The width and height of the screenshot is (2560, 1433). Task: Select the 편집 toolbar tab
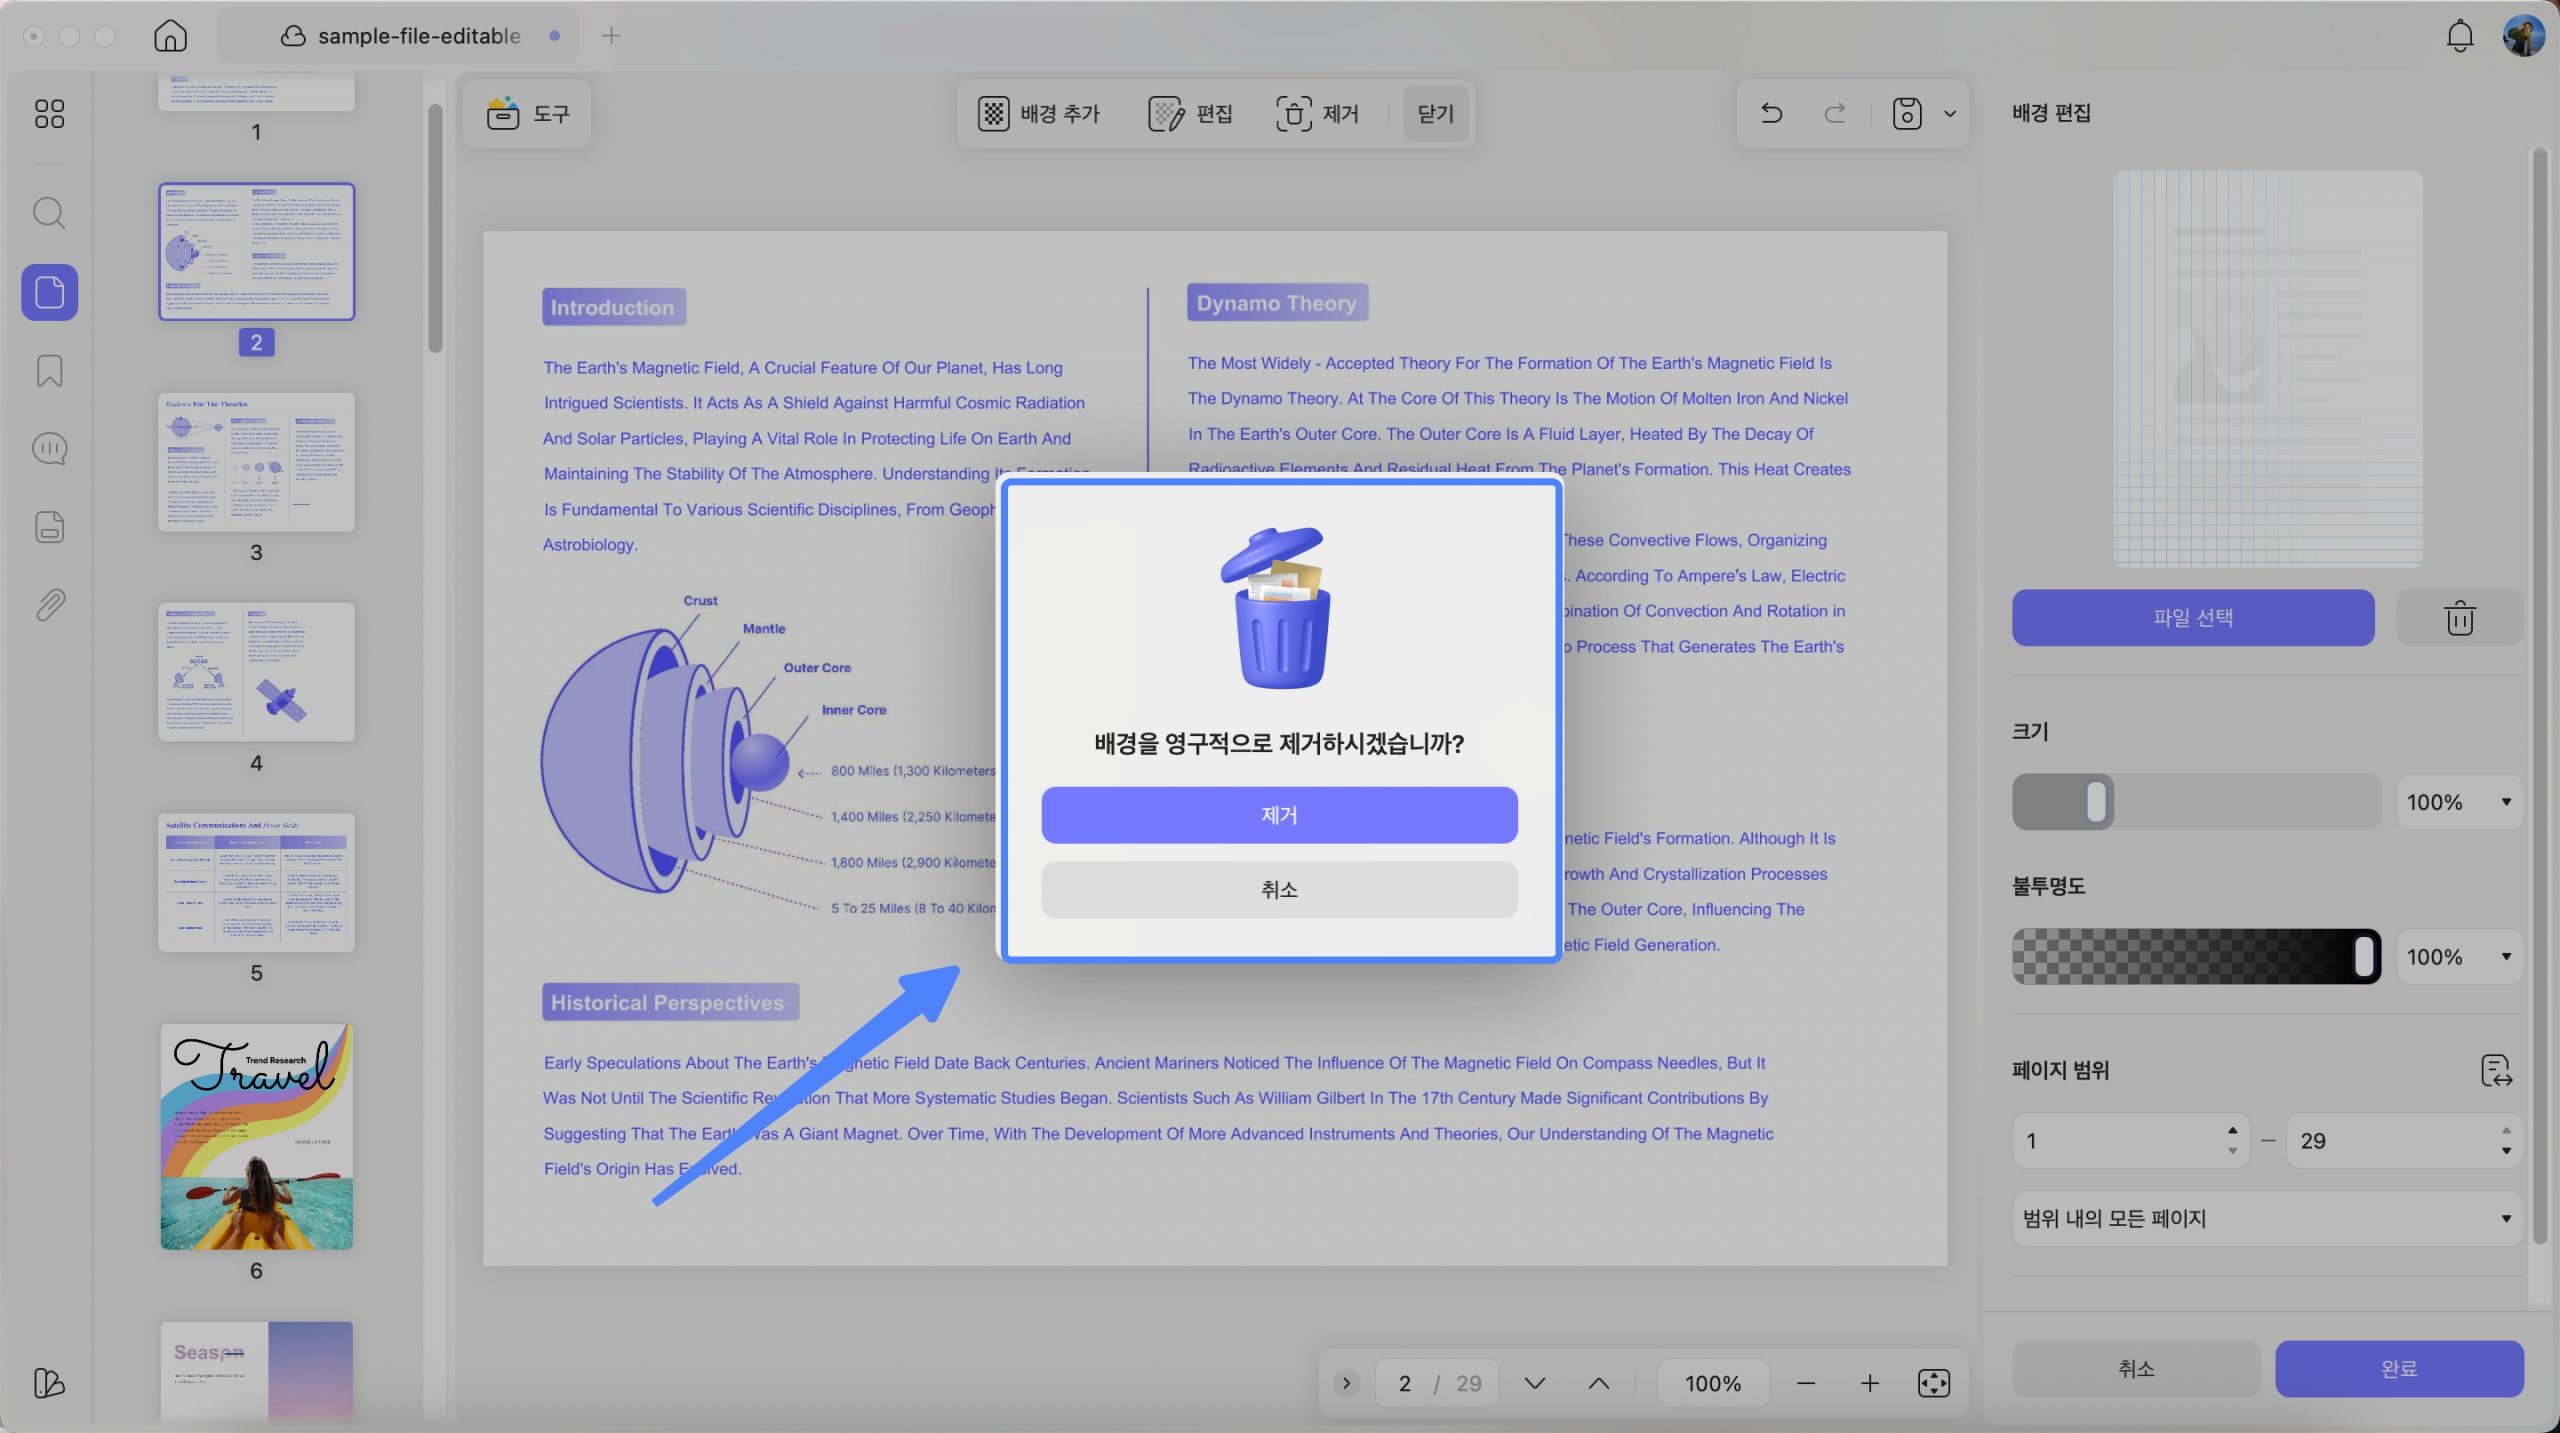pos(1190,114)
